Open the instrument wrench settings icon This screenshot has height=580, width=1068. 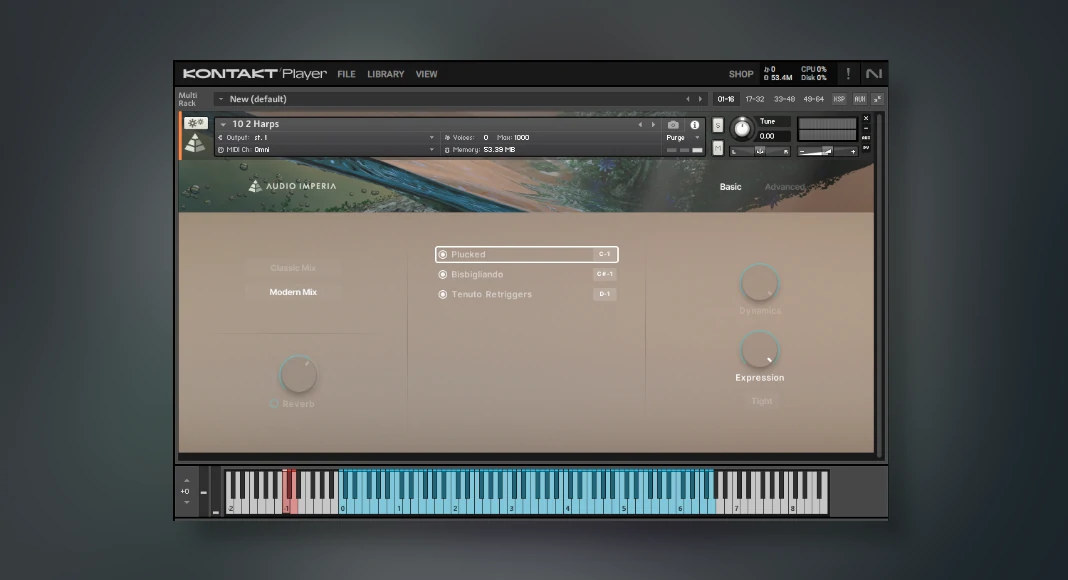195,124
